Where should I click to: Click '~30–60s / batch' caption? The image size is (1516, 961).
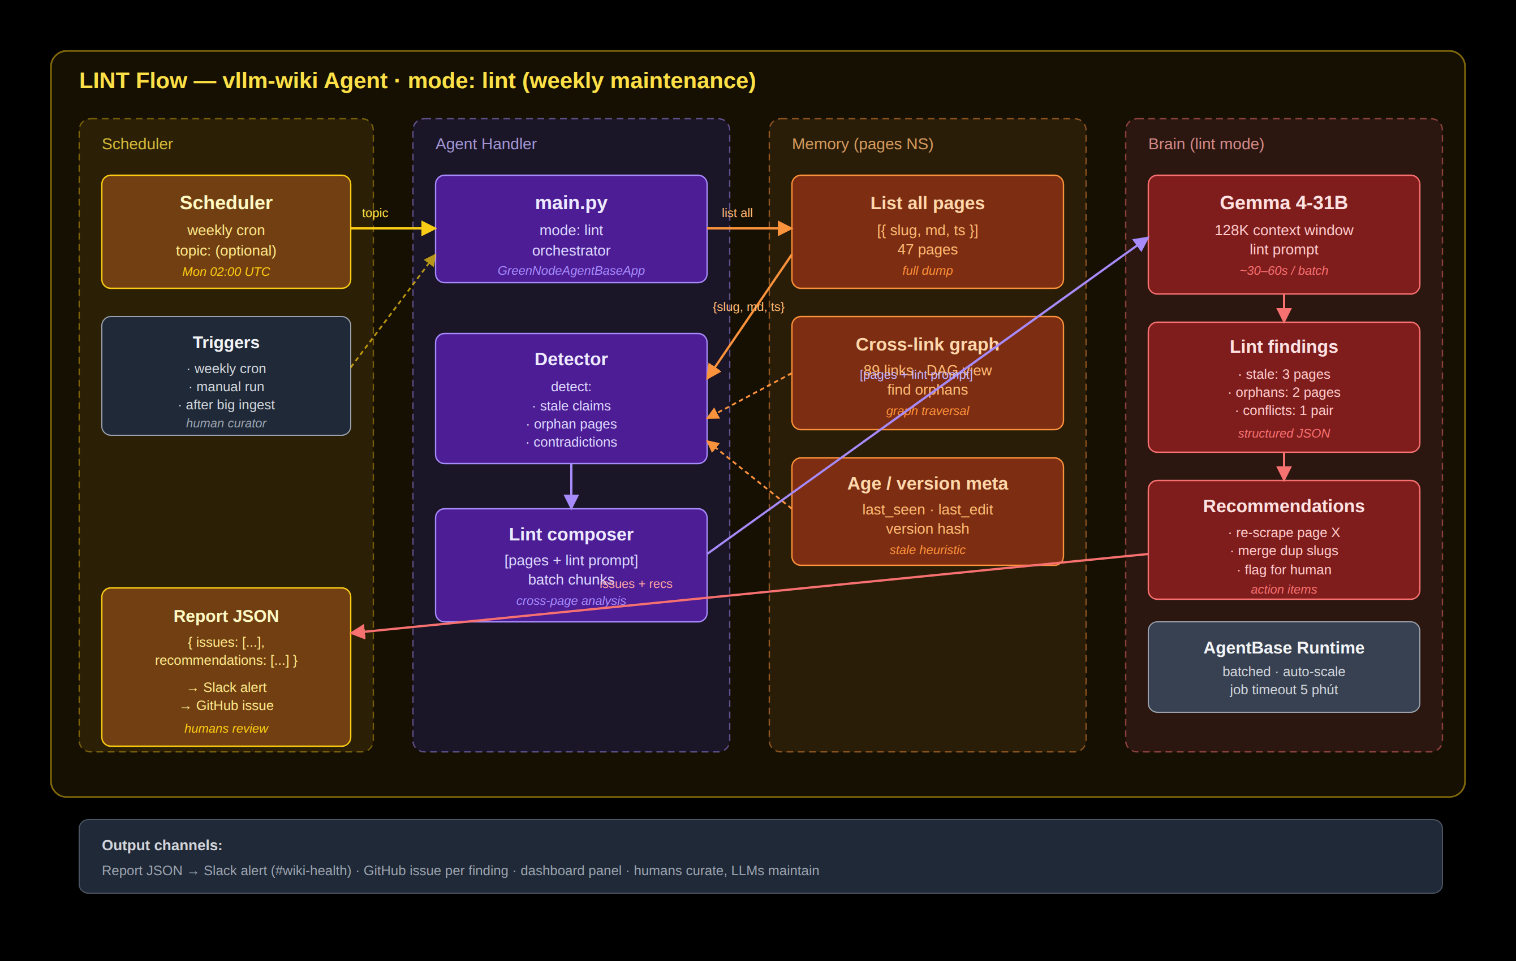click(1284, 271)
